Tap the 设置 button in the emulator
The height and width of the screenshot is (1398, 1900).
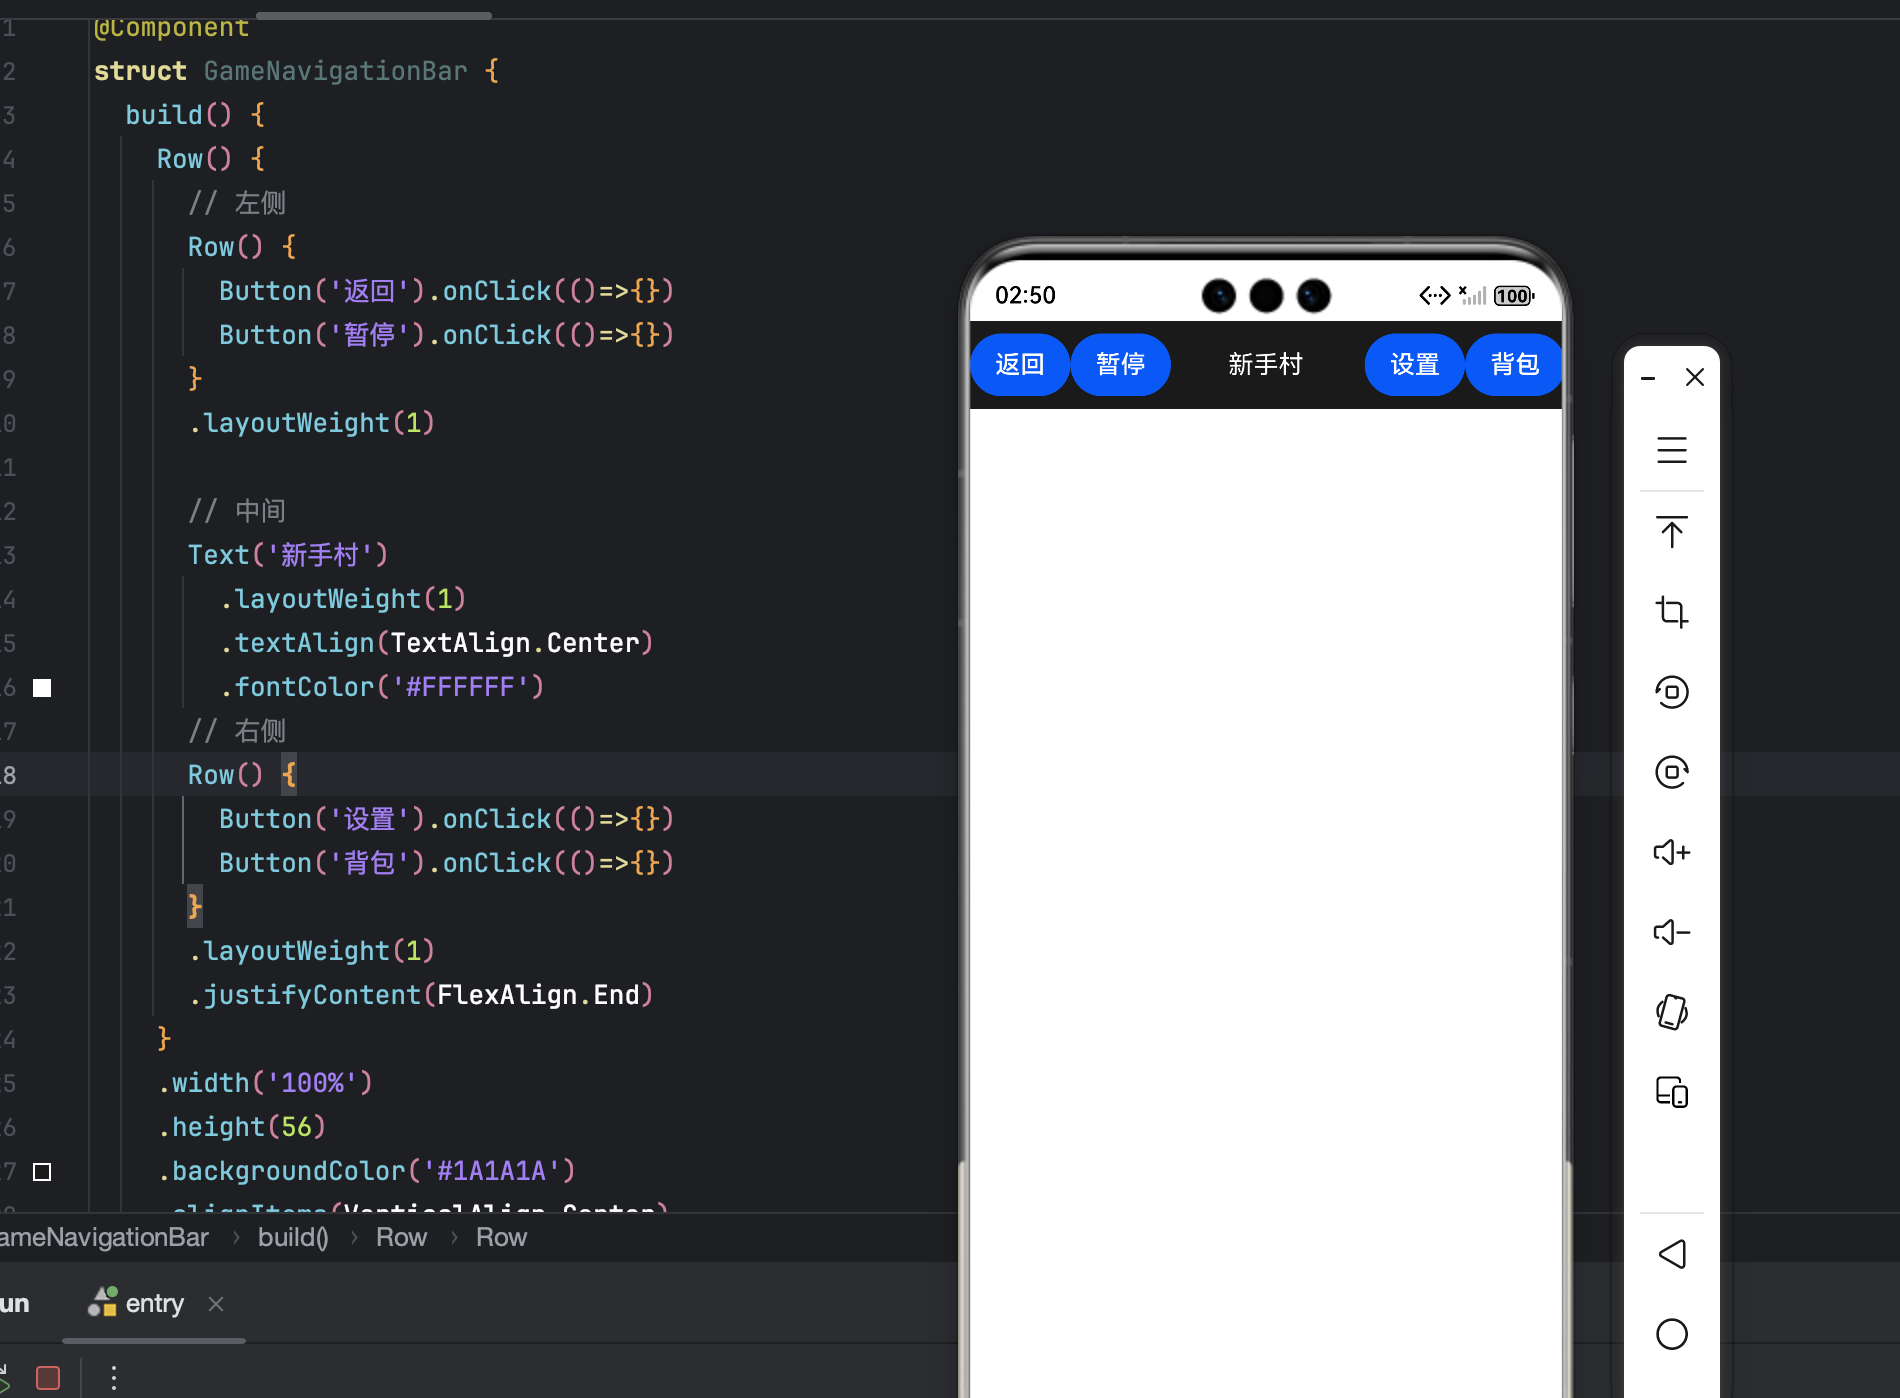pos(1414,364)
